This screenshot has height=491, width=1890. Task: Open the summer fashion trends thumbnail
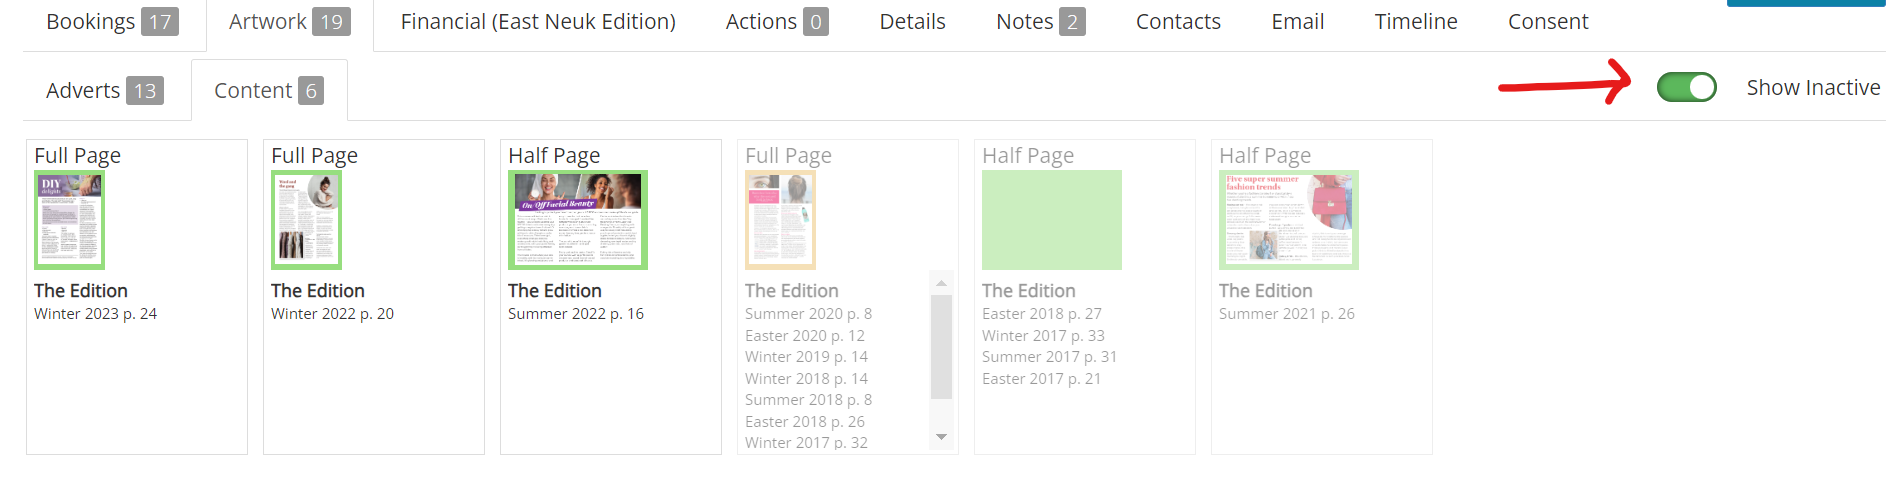pyautogui.click(x=1289, y=220)
